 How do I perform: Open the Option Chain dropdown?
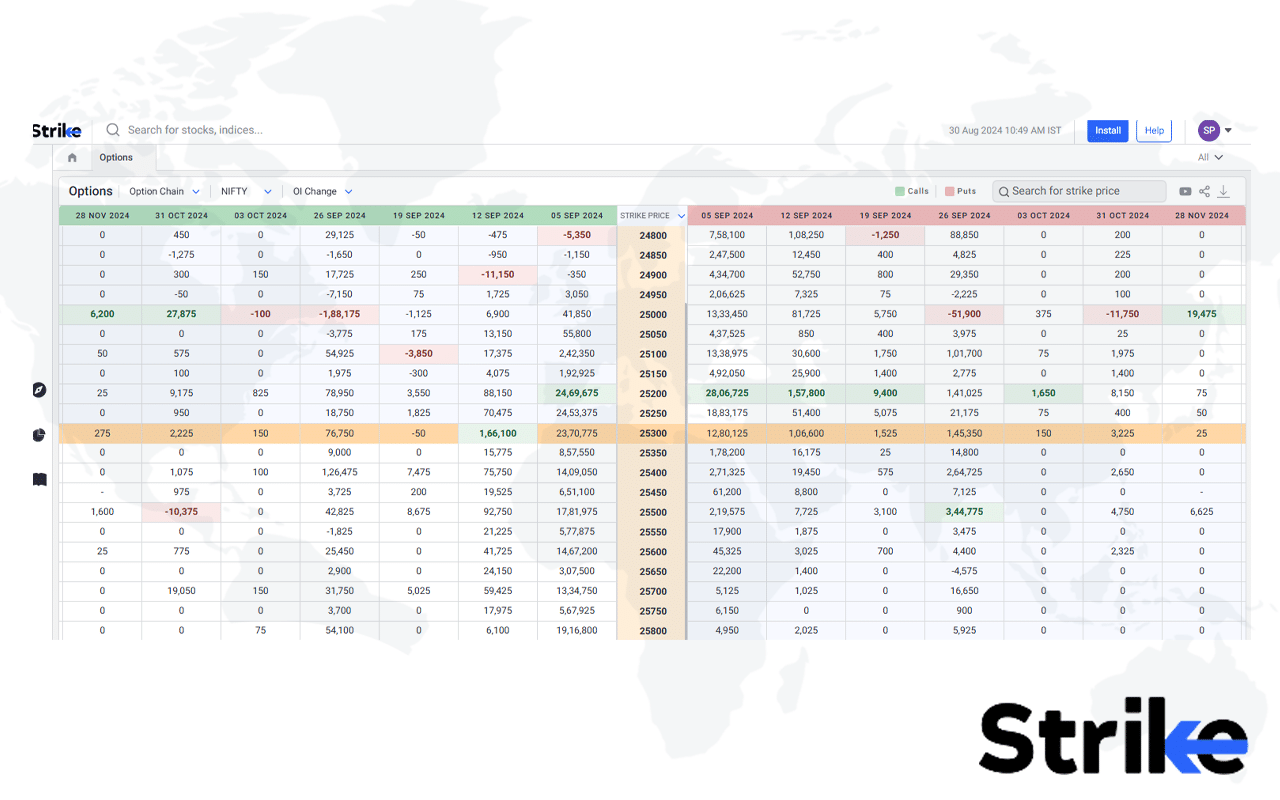[x=163, y=191]
